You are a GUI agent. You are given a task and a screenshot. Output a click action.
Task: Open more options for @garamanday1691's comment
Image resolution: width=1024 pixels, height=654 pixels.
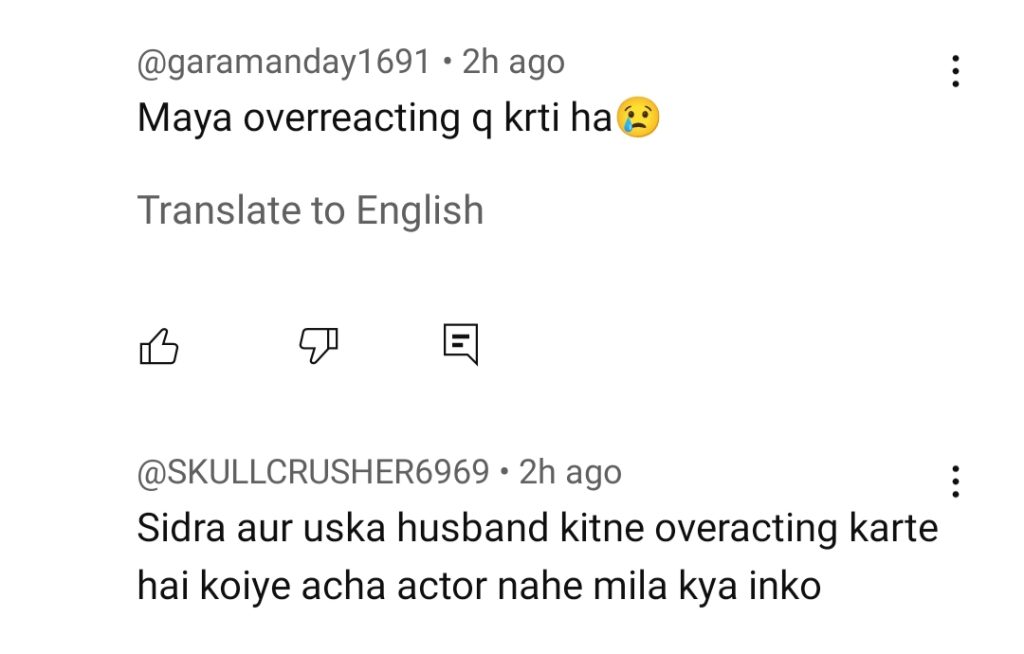(955, 71)
